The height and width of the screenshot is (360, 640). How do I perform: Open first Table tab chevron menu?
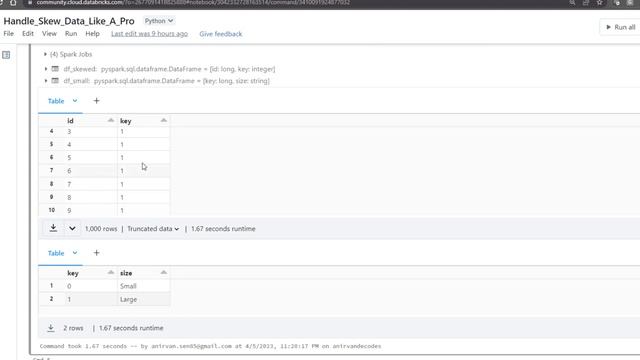[x=75, y=101]
